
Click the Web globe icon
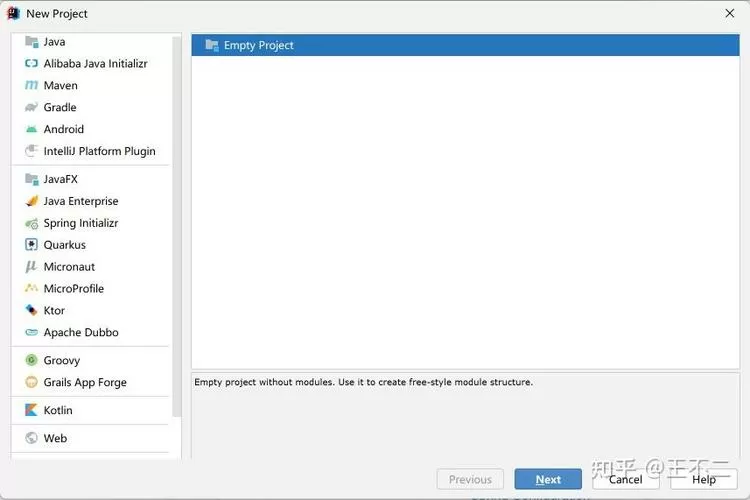click(32, 438)
